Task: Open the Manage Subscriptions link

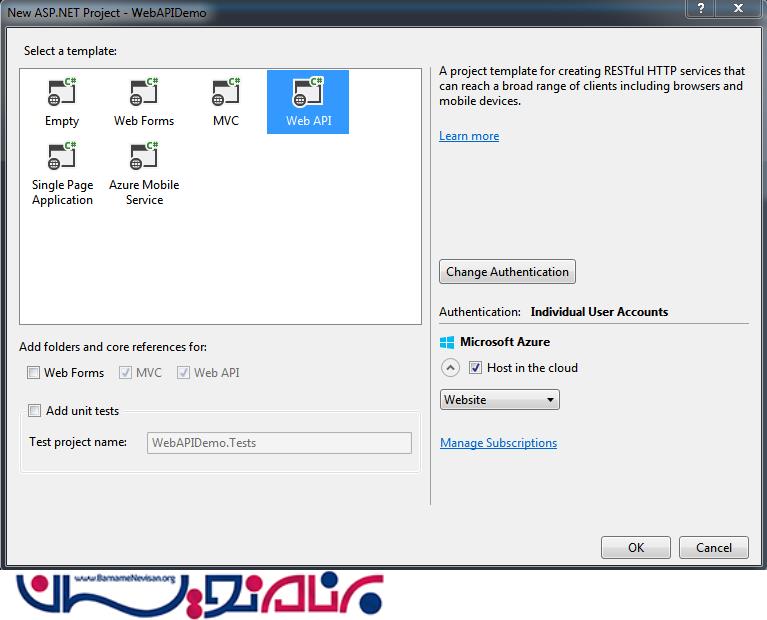Action: (x=498, y=443)
